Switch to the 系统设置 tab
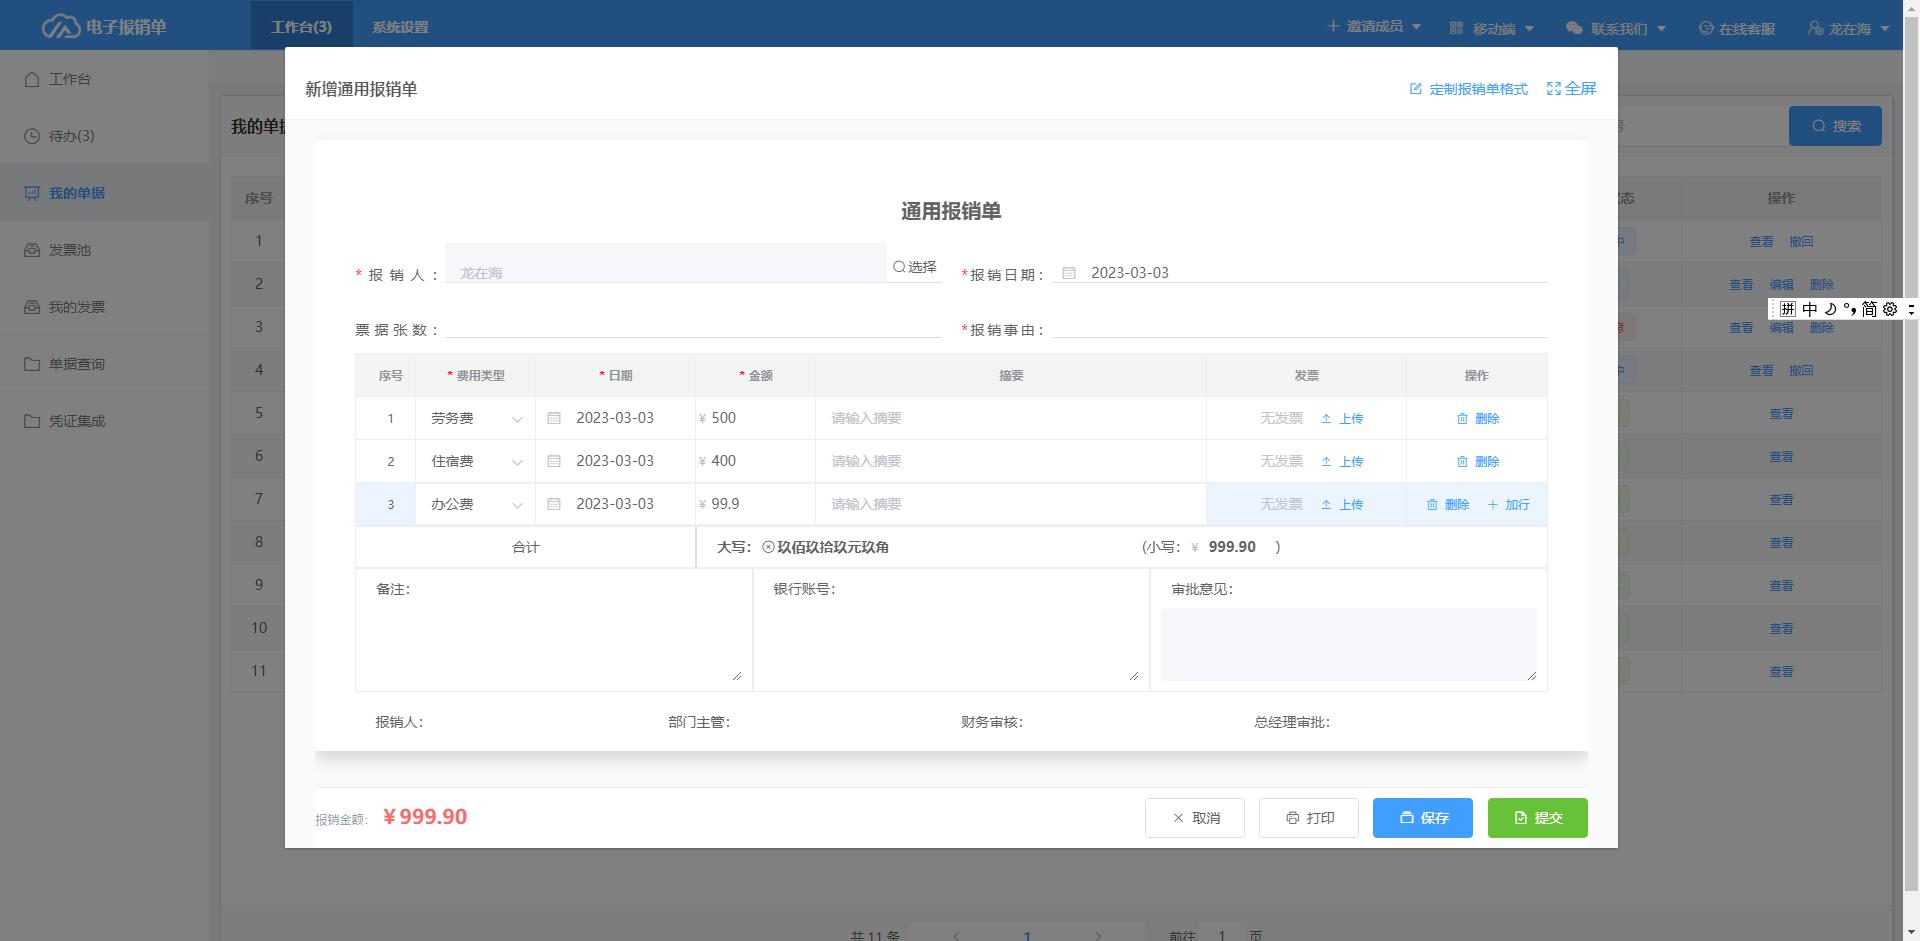 [x=400, y=26]
